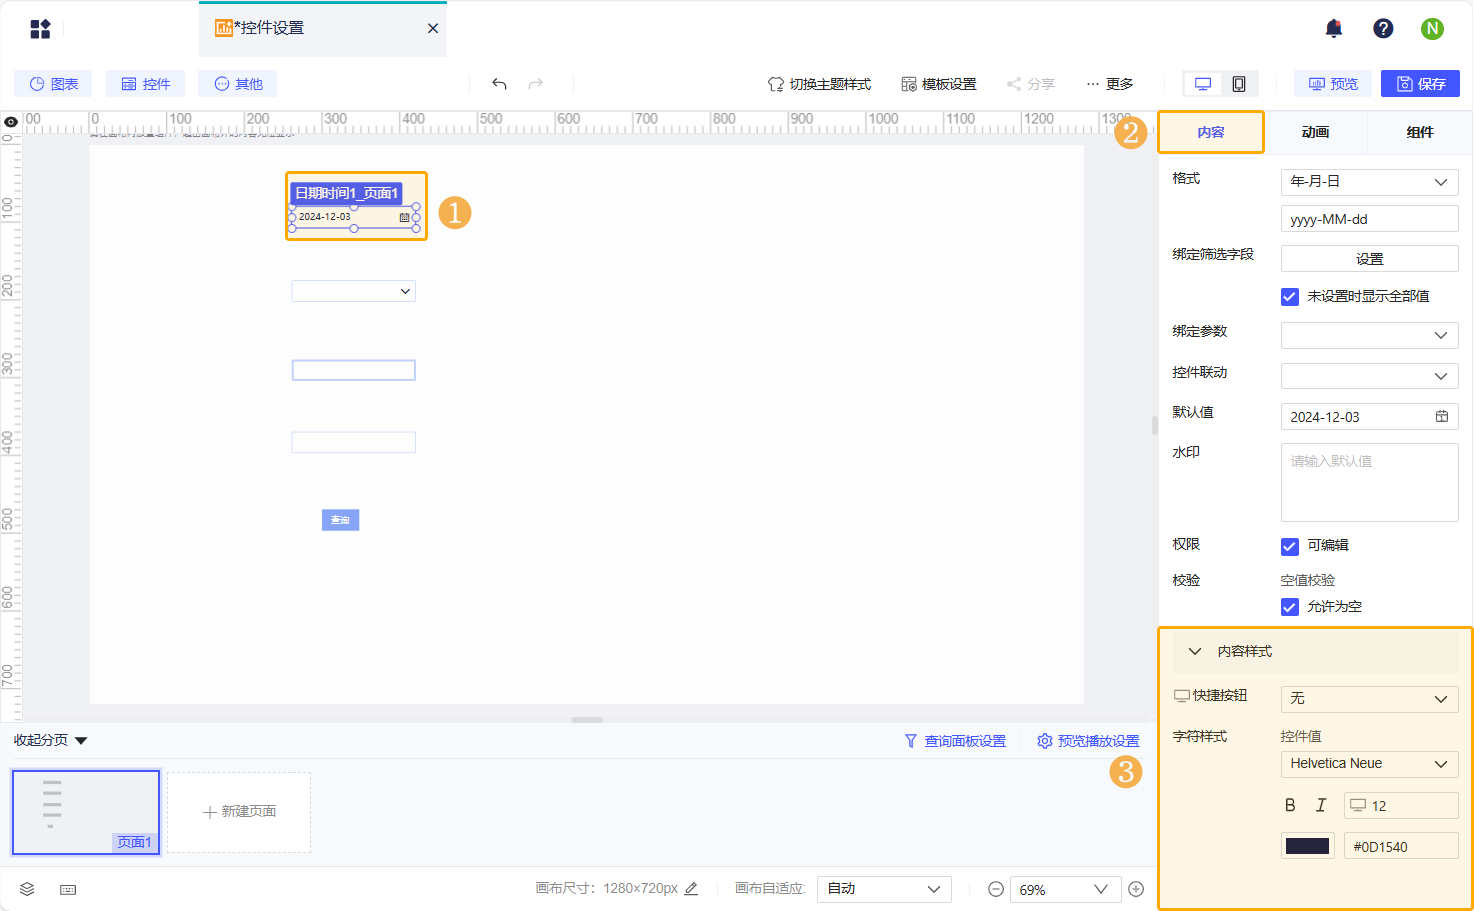Viewport: 1474px width, 911px height.
Task: Collapse pages with 收起分页
Action: [x=51, y=740]
